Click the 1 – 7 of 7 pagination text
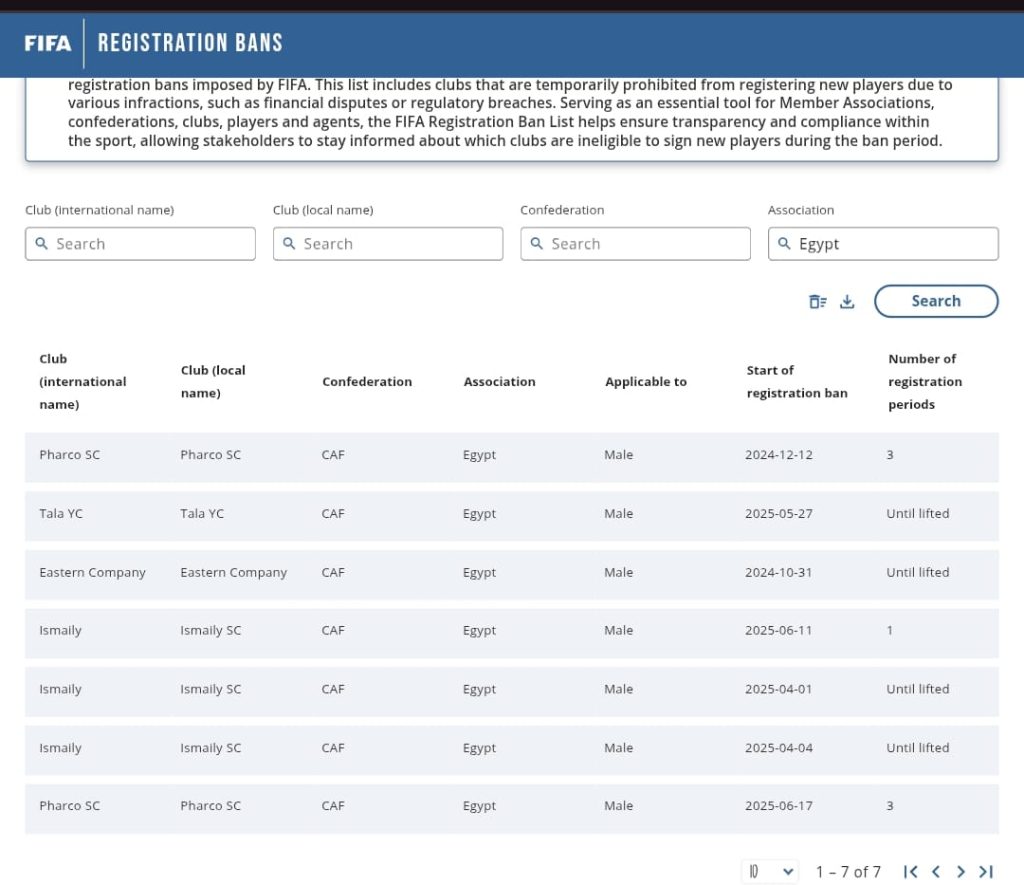The width and height of the screenshot is (1024, 885). (x=848, y=872)
